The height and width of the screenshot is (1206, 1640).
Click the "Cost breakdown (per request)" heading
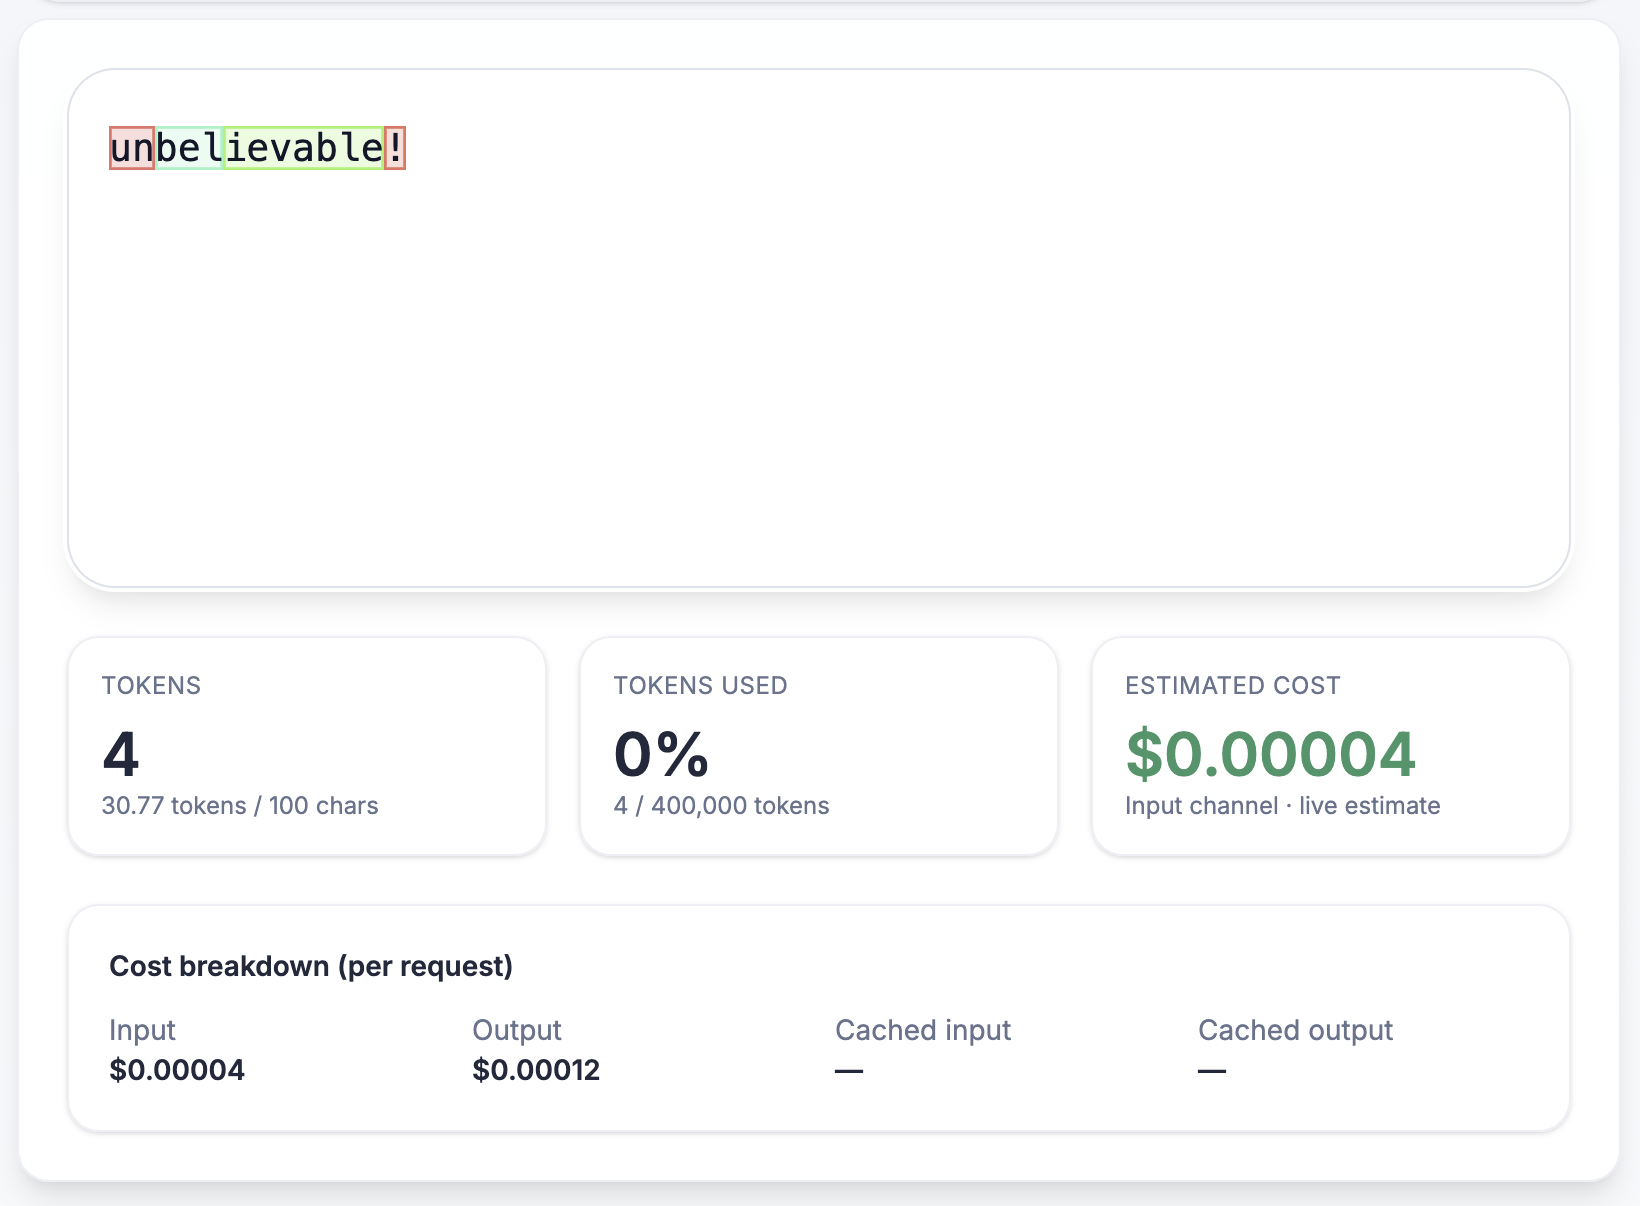click(311, 966)
